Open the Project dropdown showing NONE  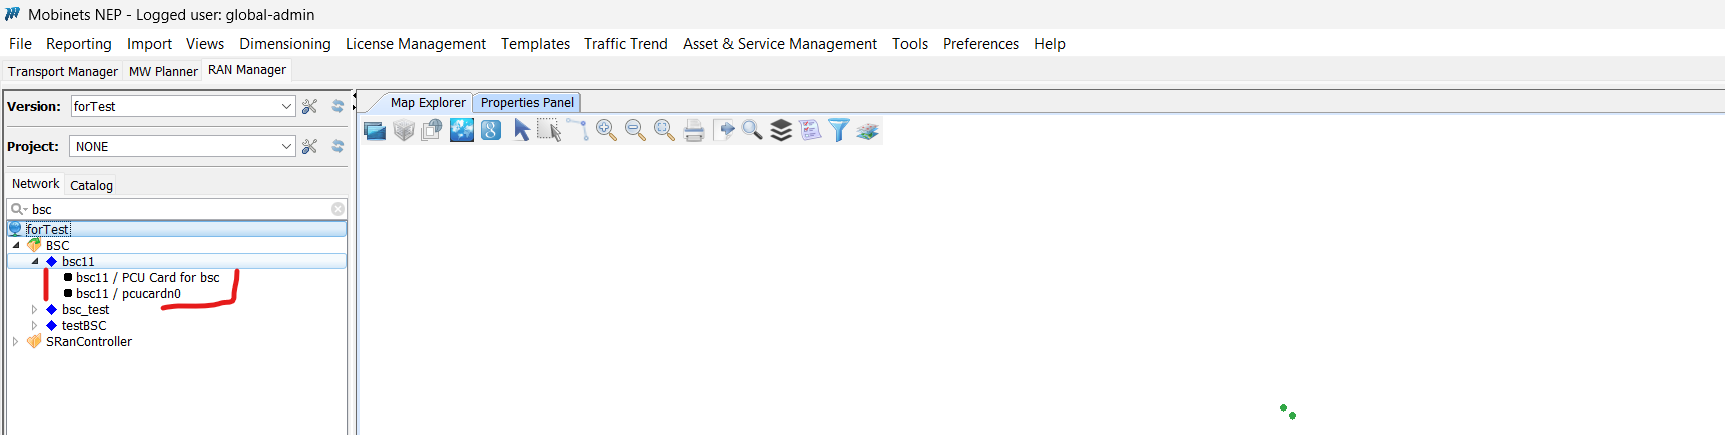pyautogui.click(x=286, y=146)
